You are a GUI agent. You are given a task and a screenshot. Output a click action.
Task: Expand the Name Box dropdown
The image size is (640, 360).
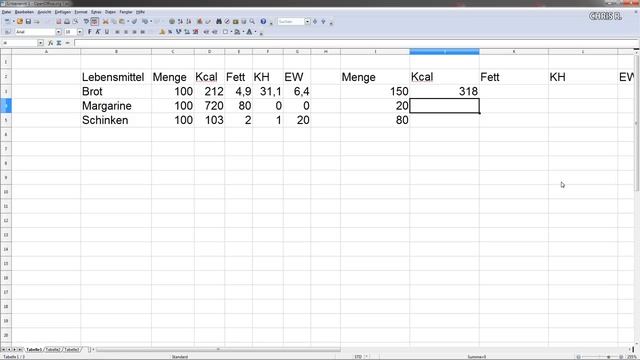coord(40,43)
